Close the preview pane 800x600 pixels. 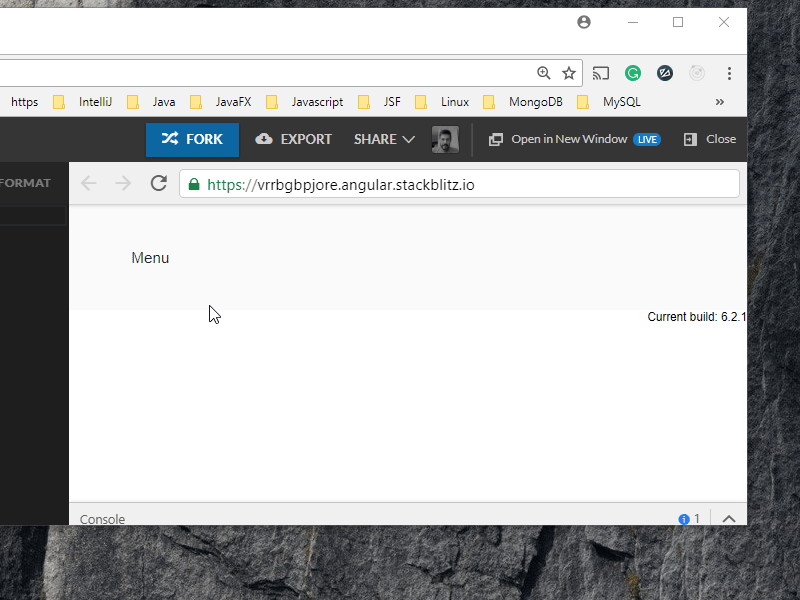710,140
